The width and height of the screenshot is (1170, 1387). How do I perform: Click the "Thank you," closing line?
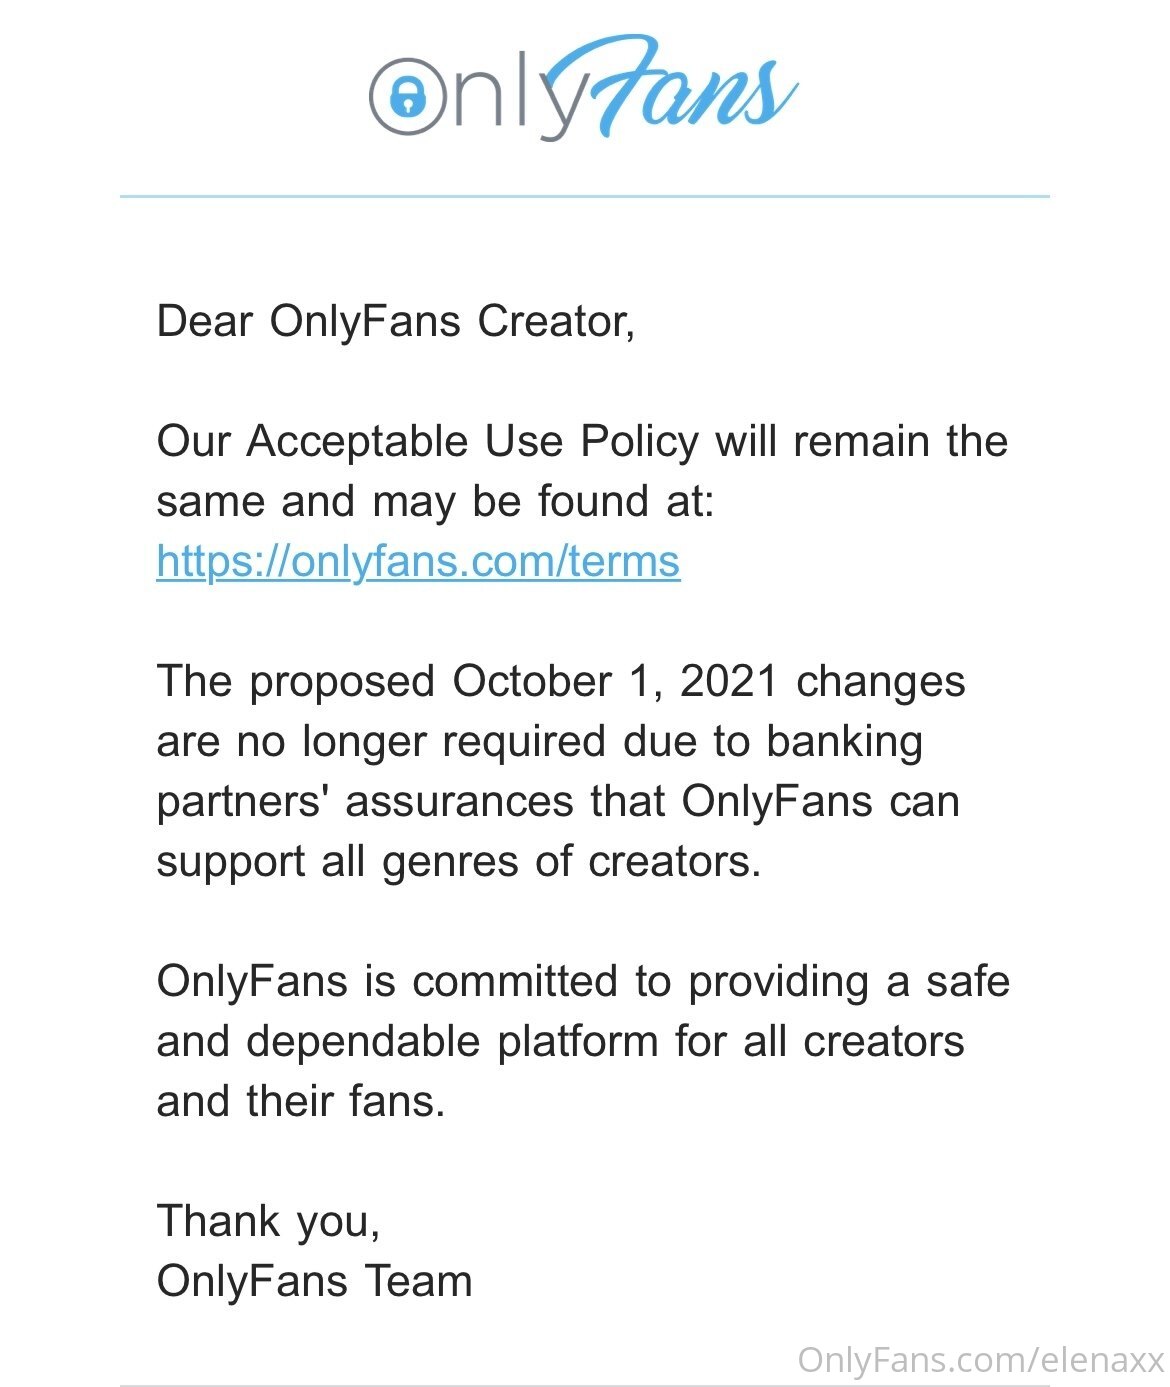coord(268,1222)
